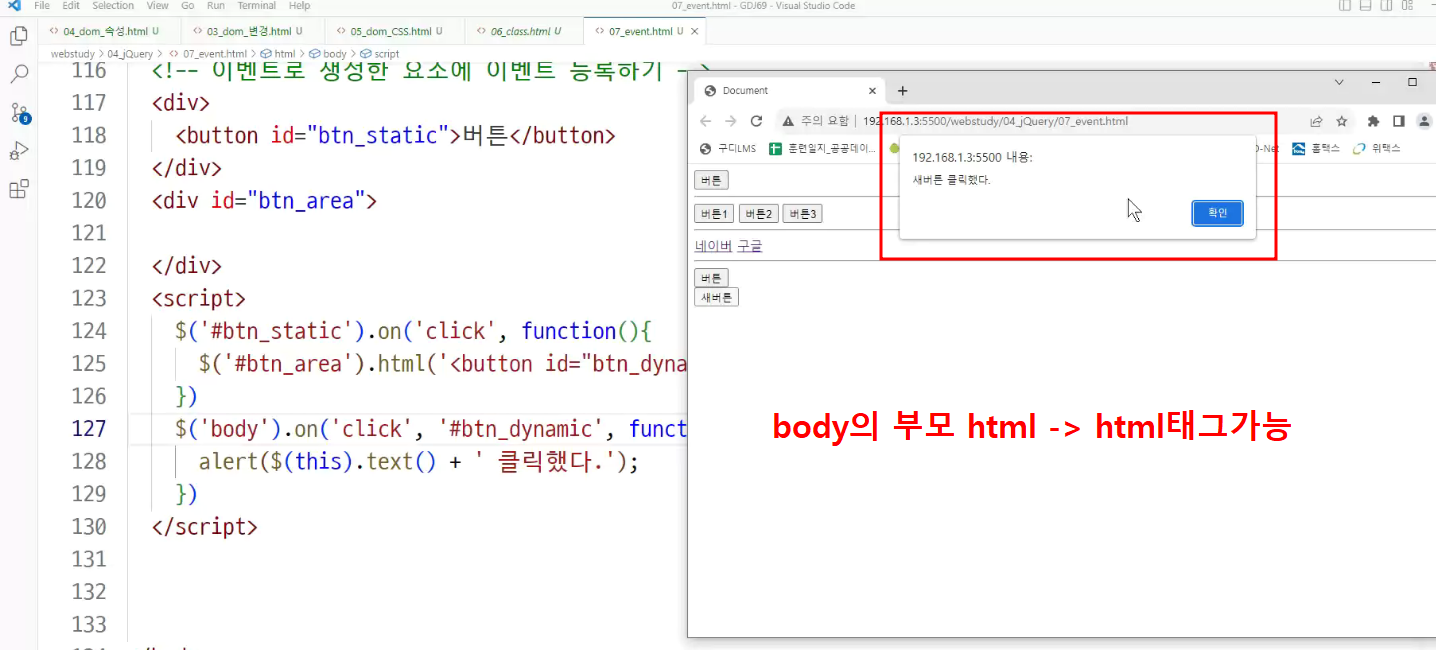The width and height of the screenshot is (1436, 650).
Task: Confirm the alert with 확인 button
Action: [x=1217, y=213]
